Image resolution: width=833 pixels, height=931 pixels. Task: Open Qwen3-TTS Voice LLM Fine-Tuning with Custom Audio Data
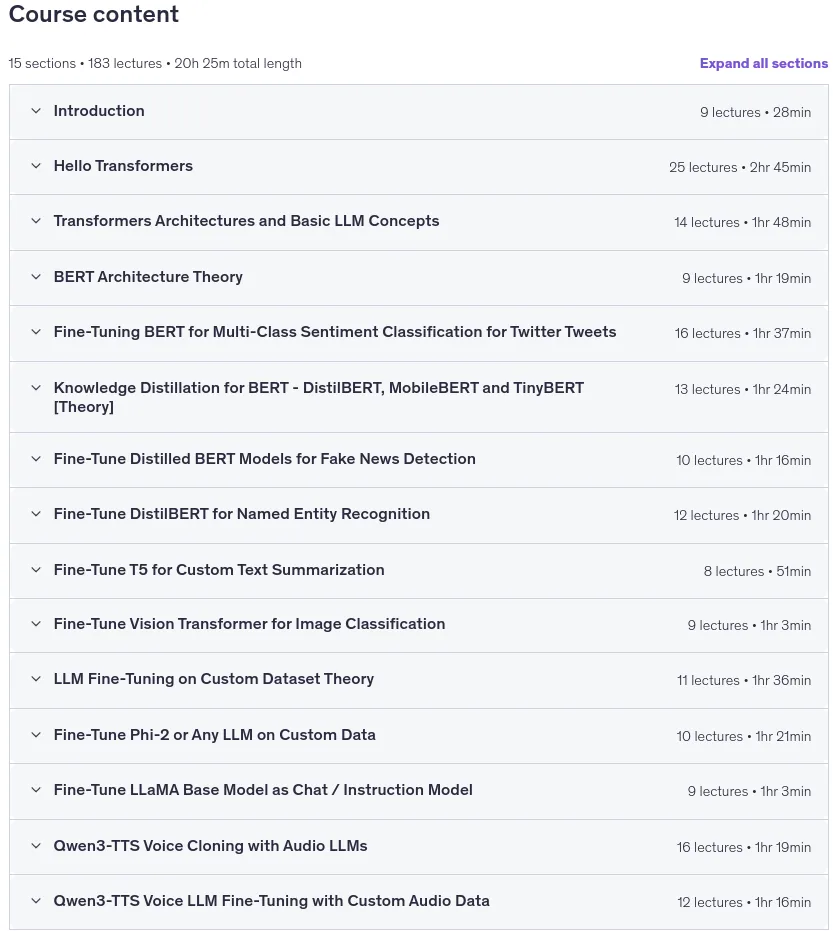(x=271, y=901)
